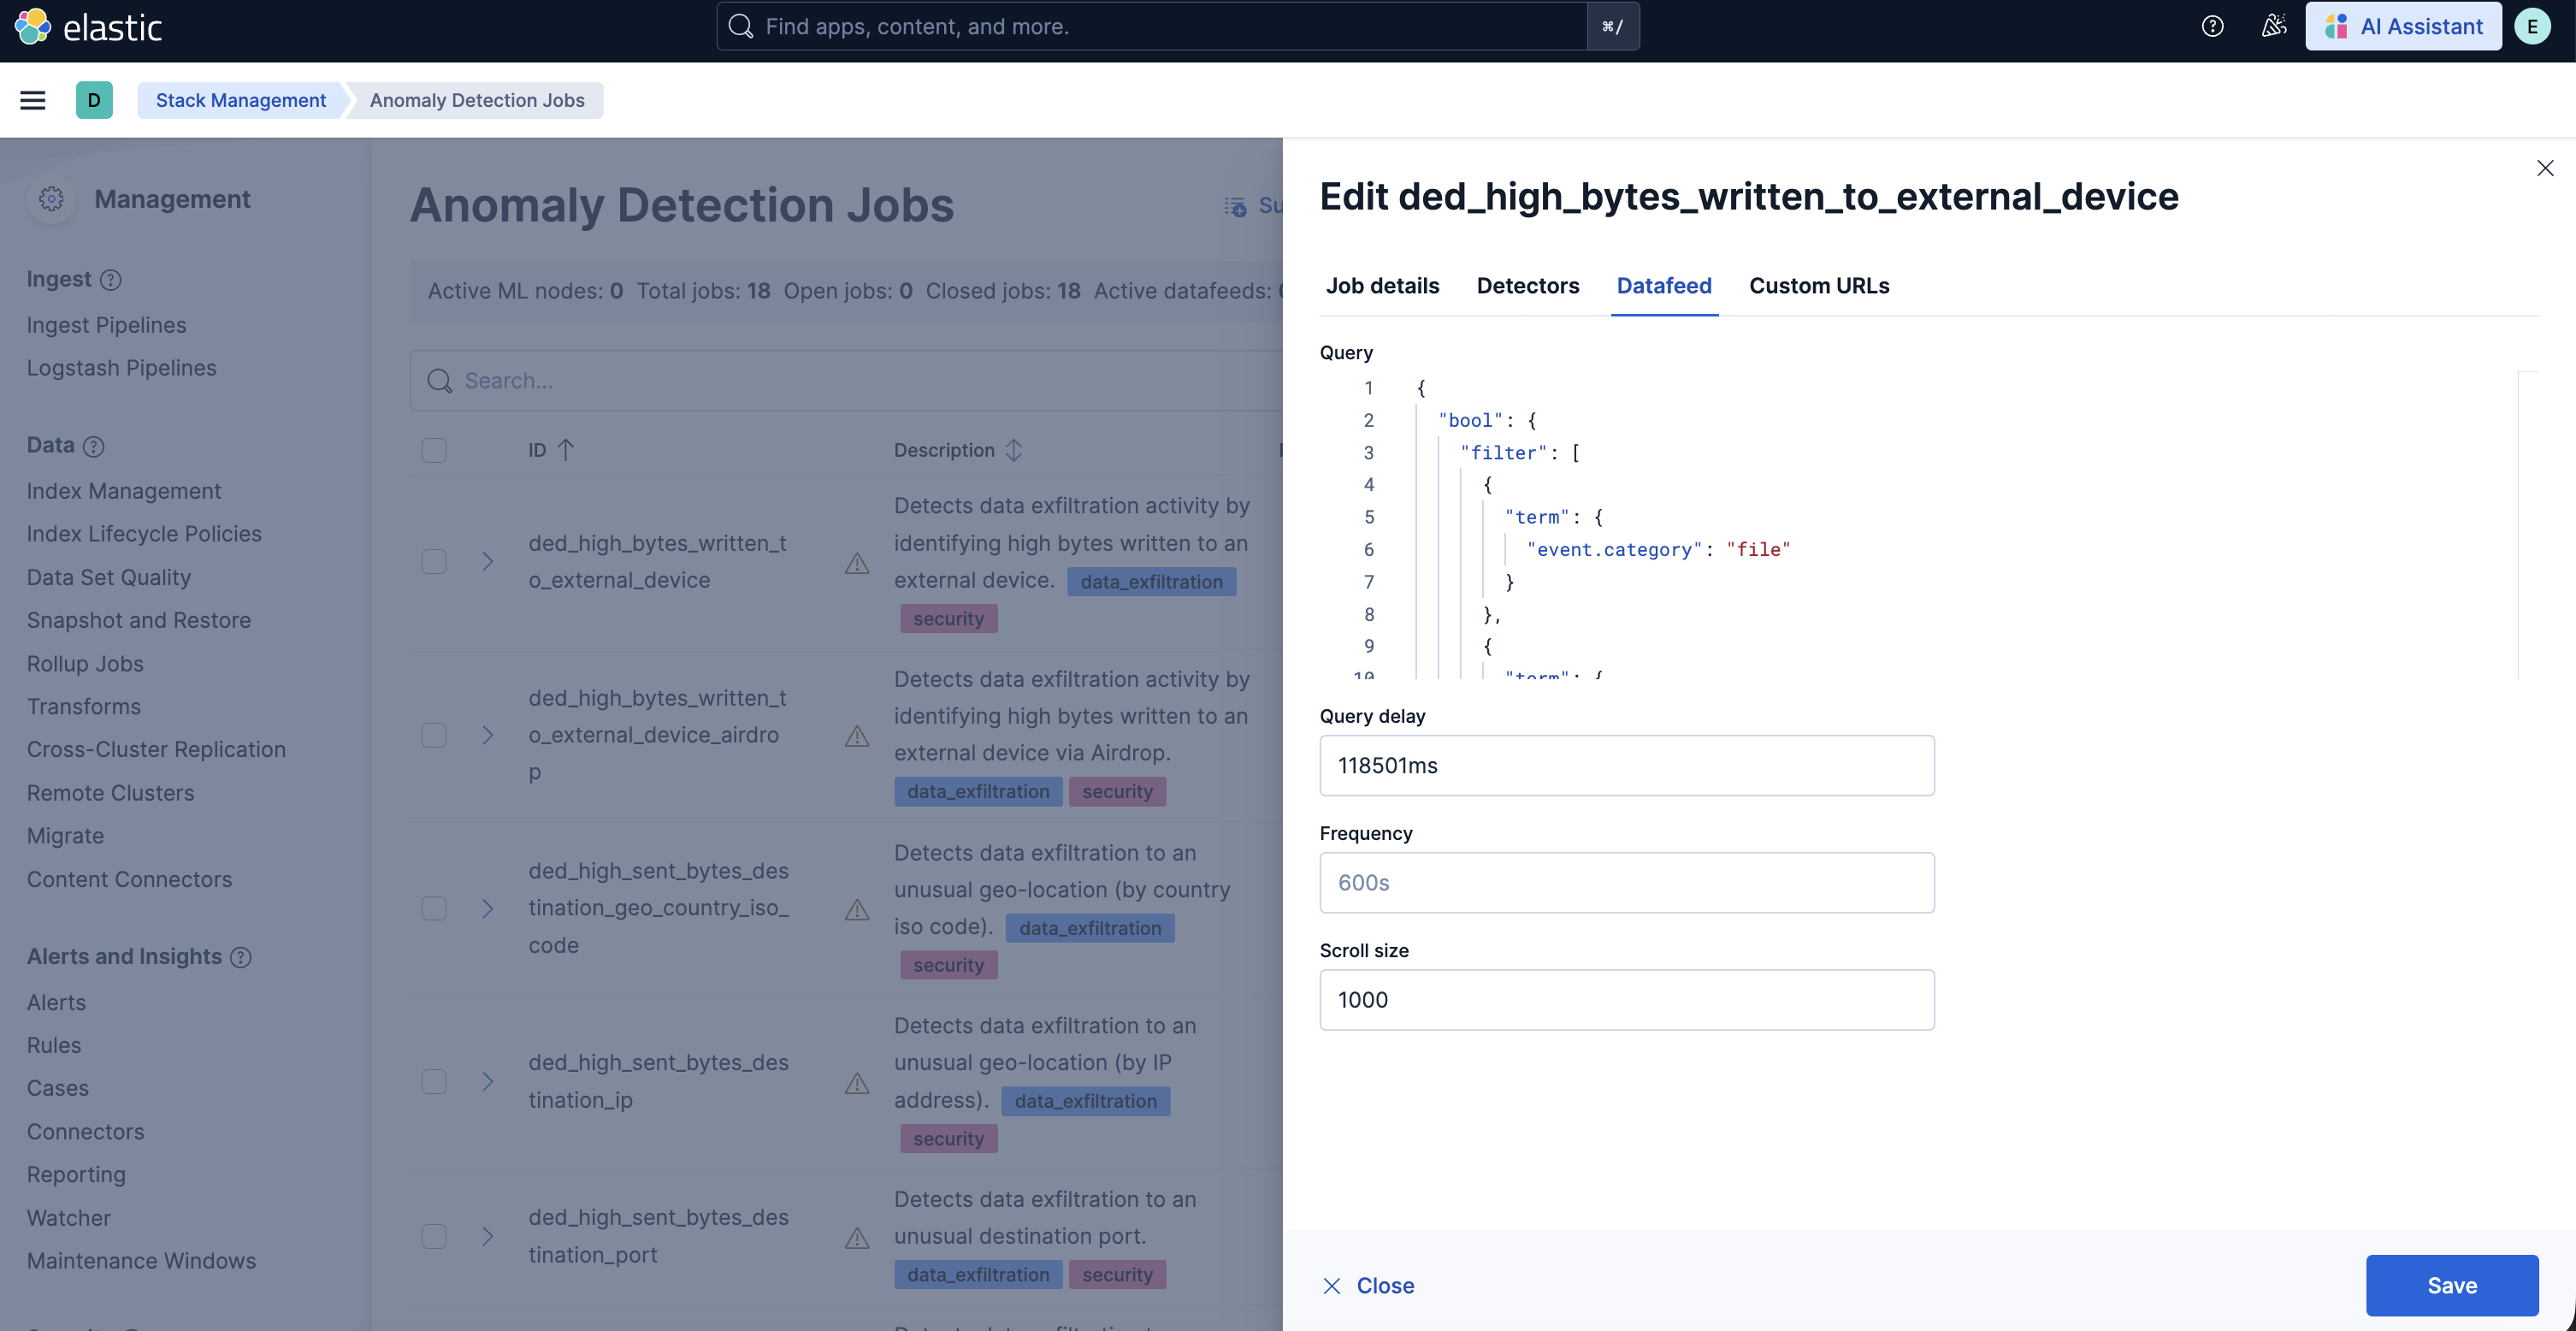
Task: Expand details for ded_high_bytes_written_to_external_device
Action: coord(487,562)
